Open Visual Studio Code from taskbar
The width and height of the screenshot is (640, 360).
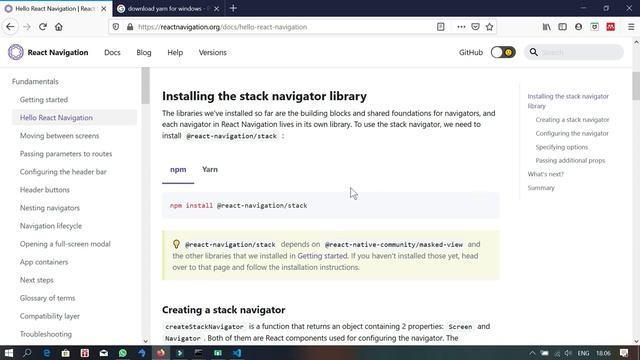tap(237, 353)
